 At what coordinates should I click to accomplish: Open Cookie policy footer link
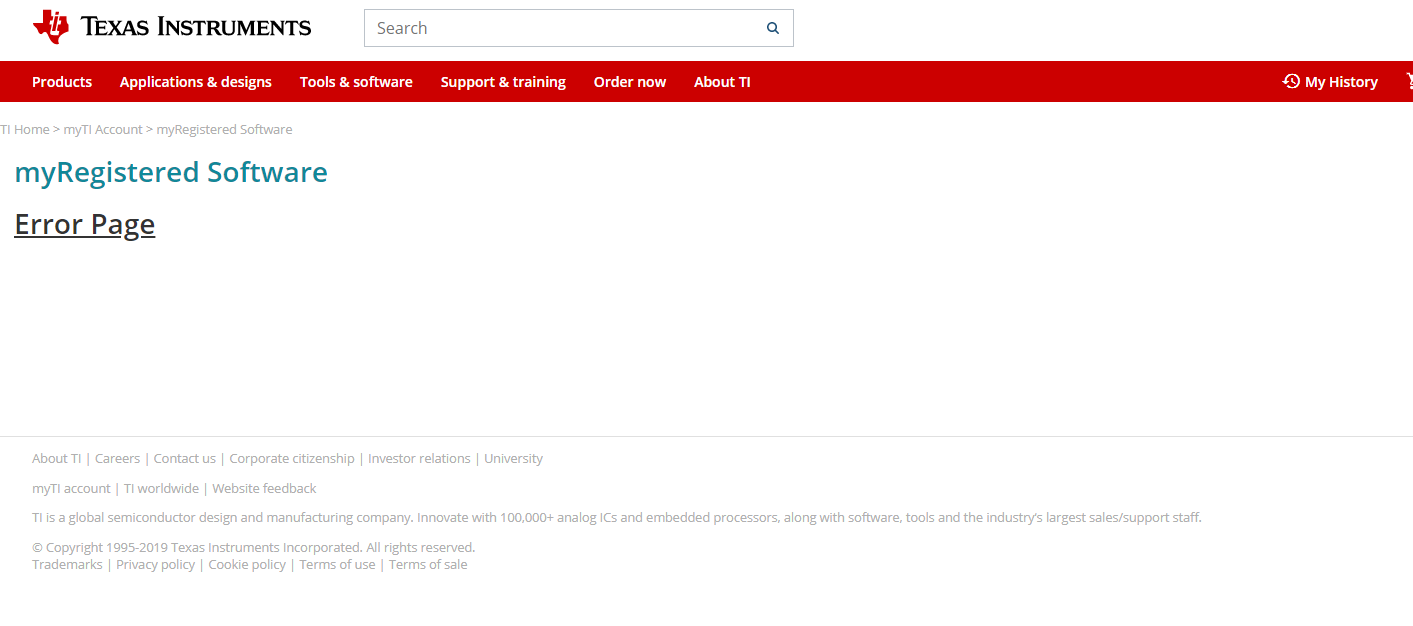[x=247, y=565]
